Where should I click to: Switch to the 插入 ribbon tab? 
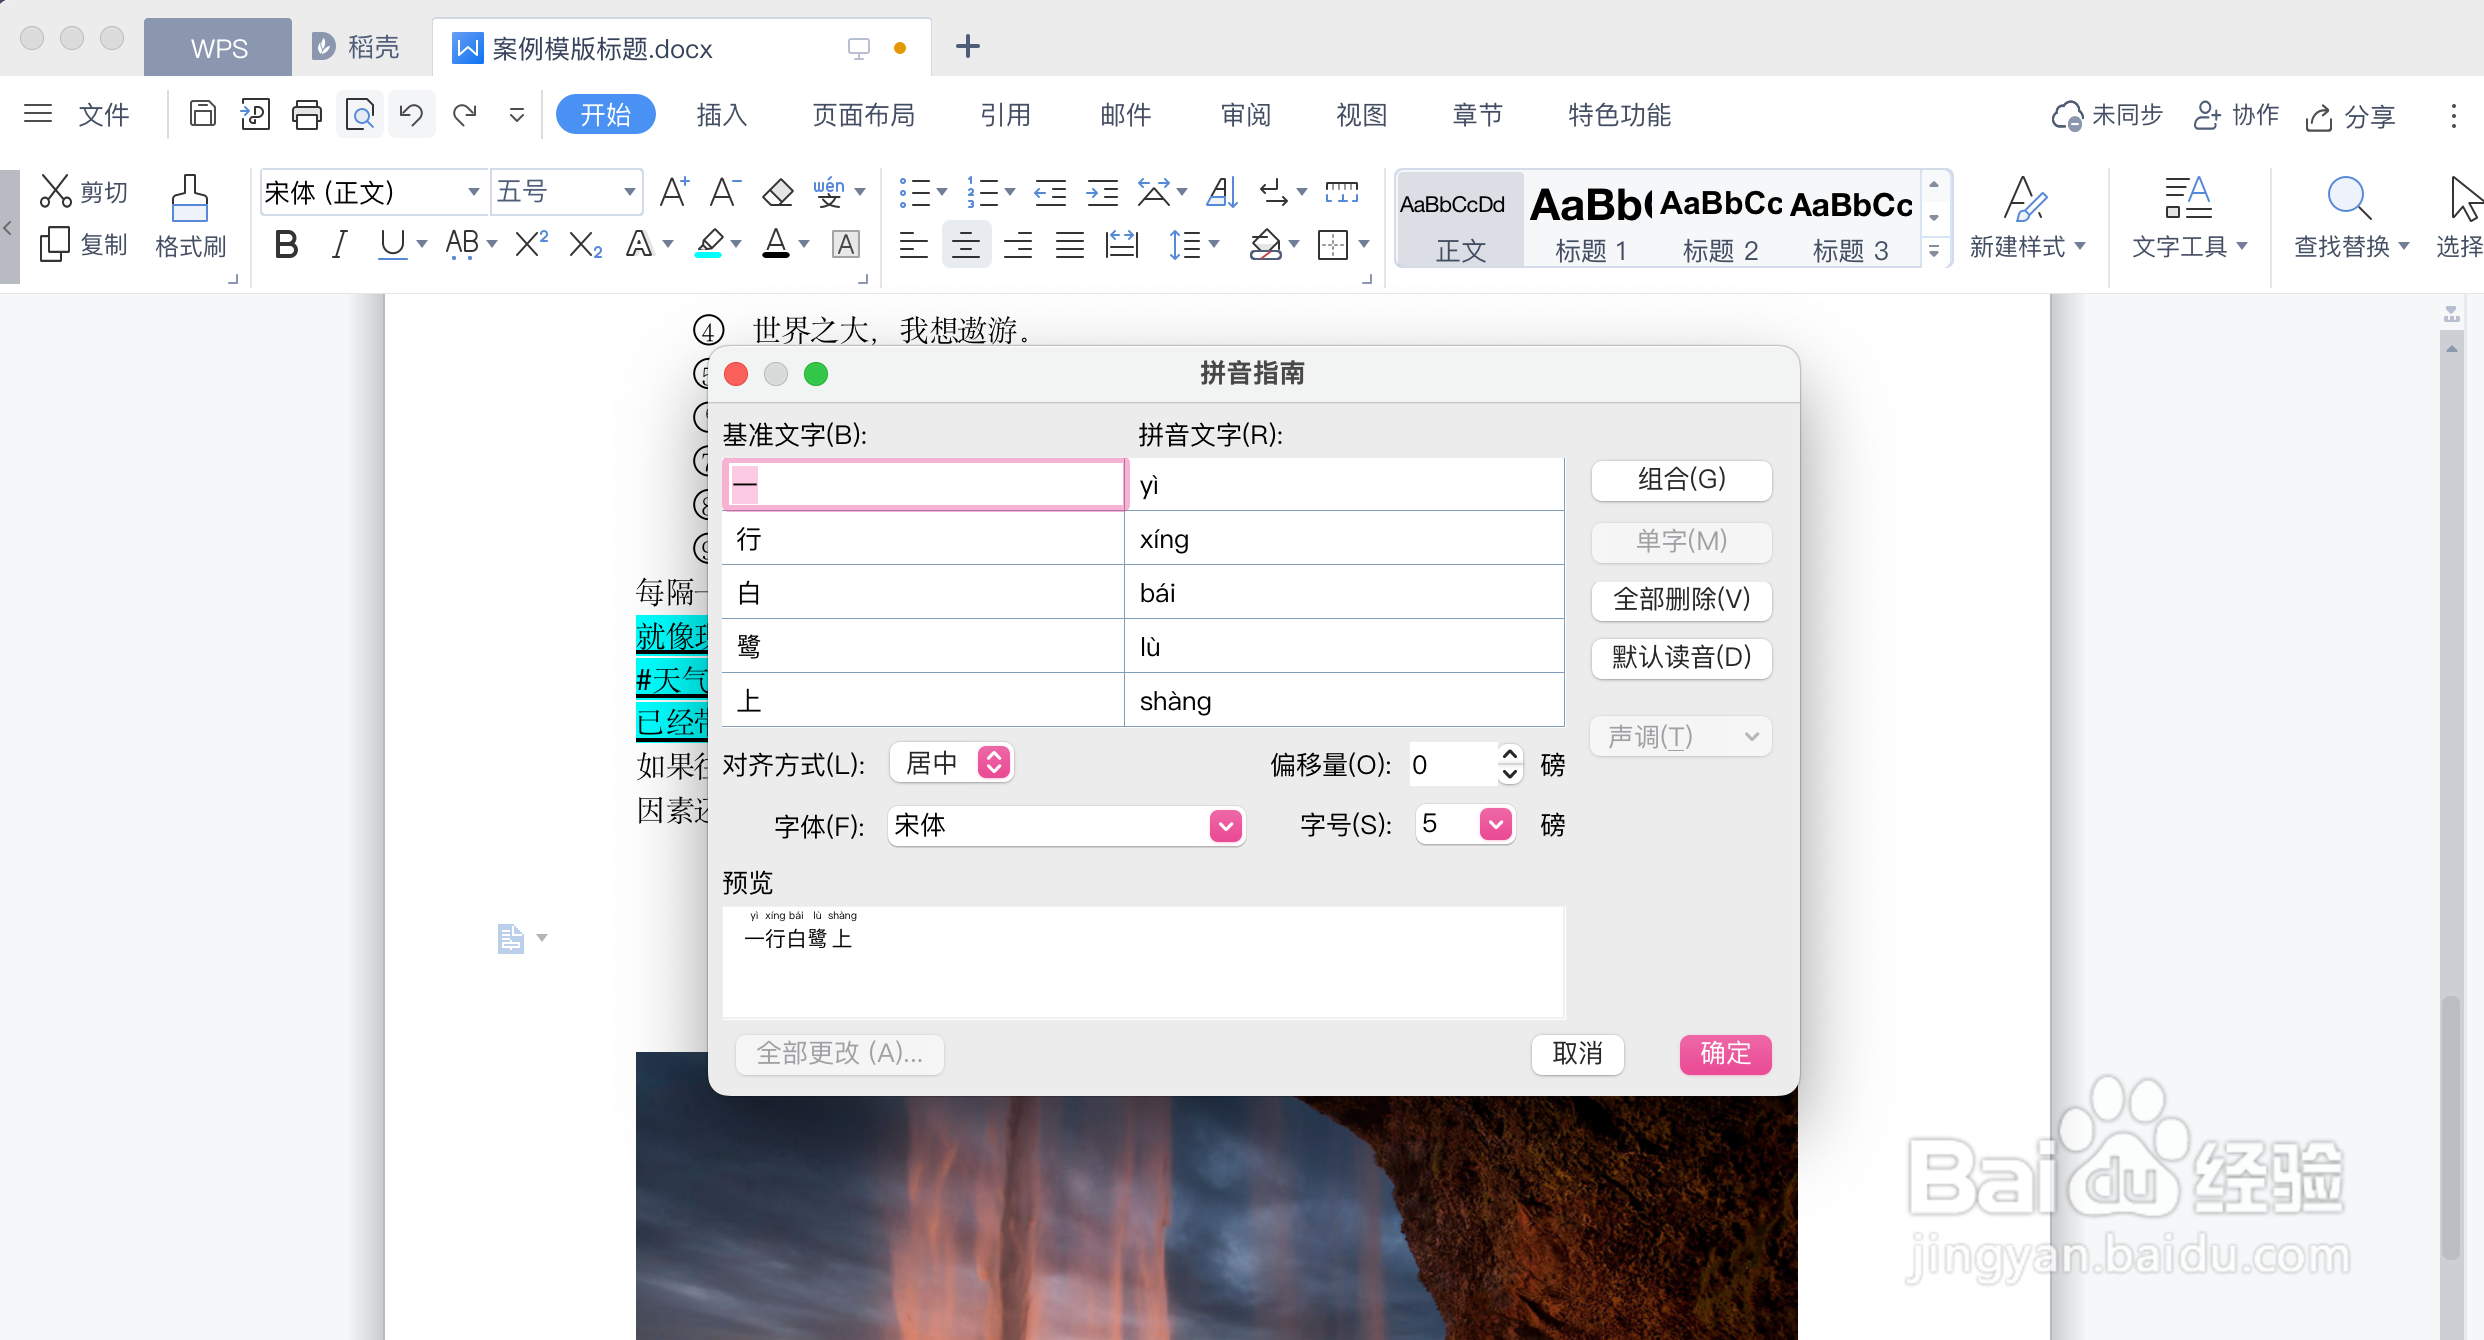tap(721, 115)
